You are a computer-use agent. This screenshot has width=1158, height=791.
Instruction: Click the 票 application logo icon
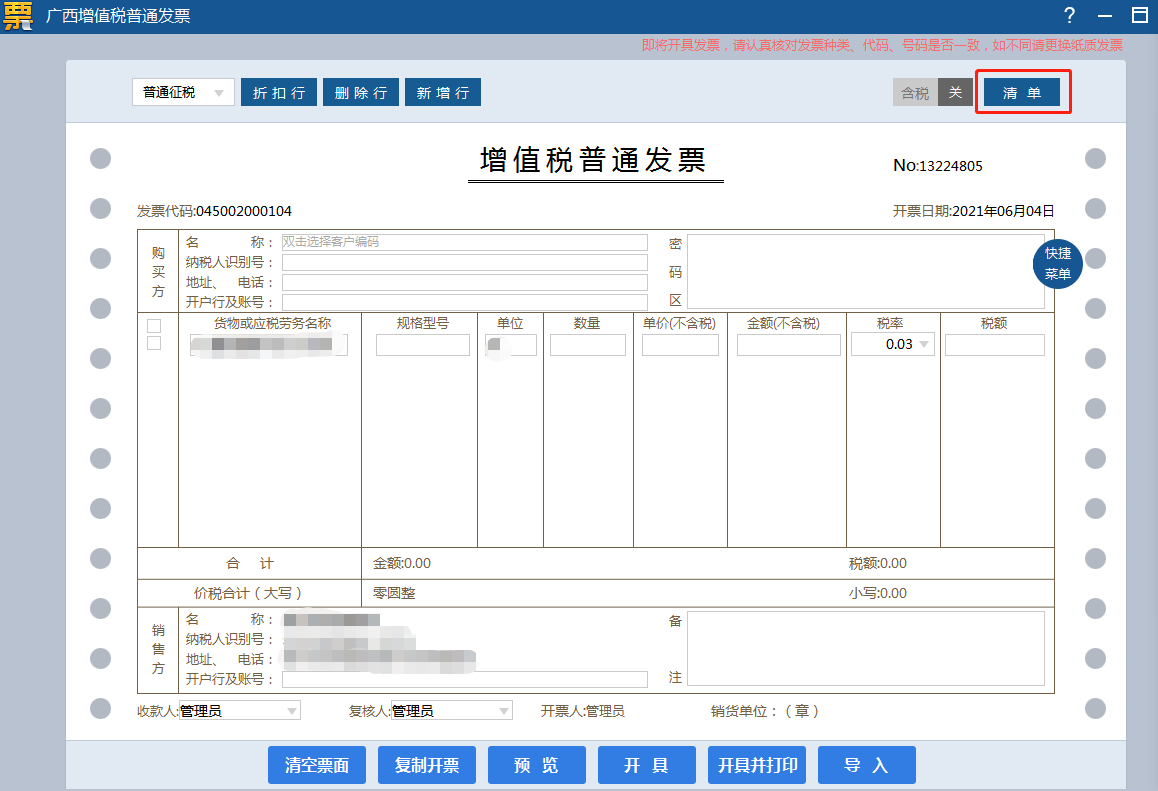click(x=18, y=16)
